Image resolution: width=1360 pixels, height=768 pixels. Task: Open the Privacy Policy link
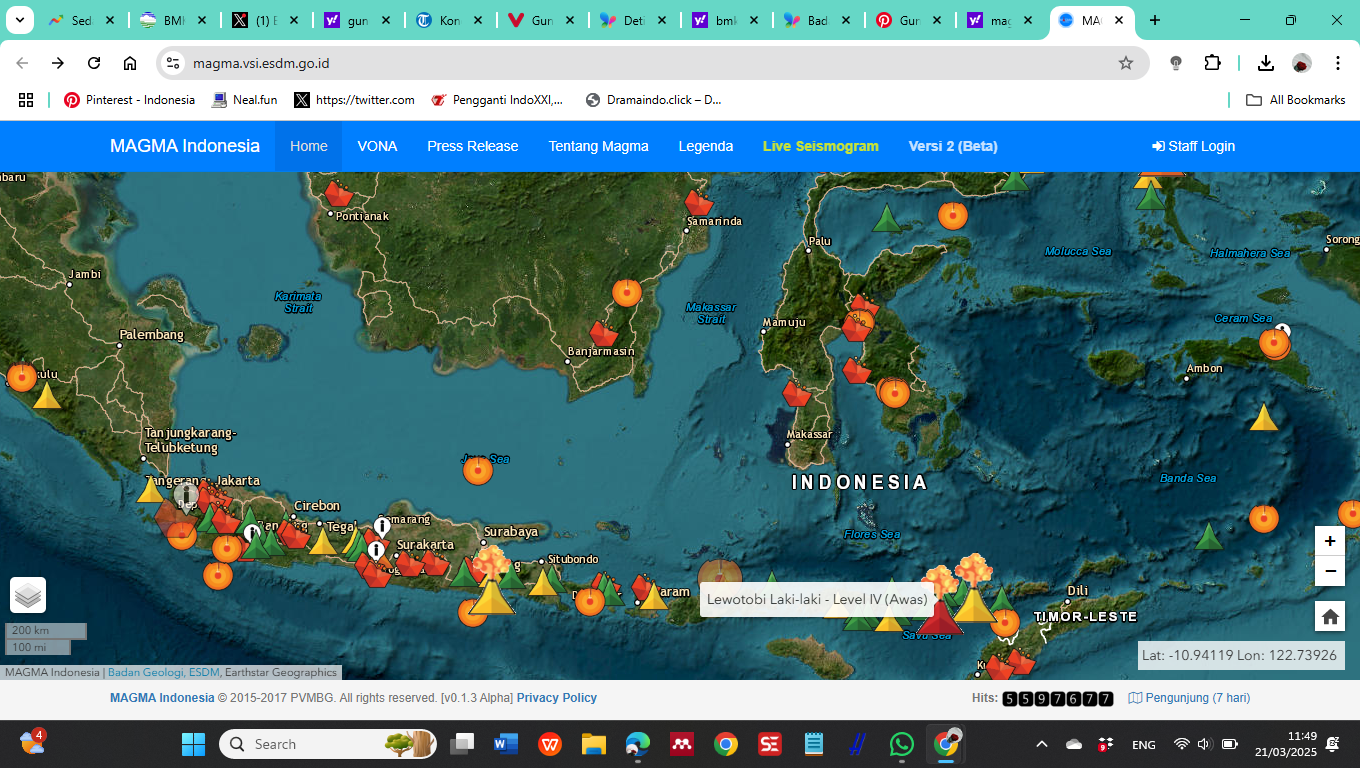point(557,698)
